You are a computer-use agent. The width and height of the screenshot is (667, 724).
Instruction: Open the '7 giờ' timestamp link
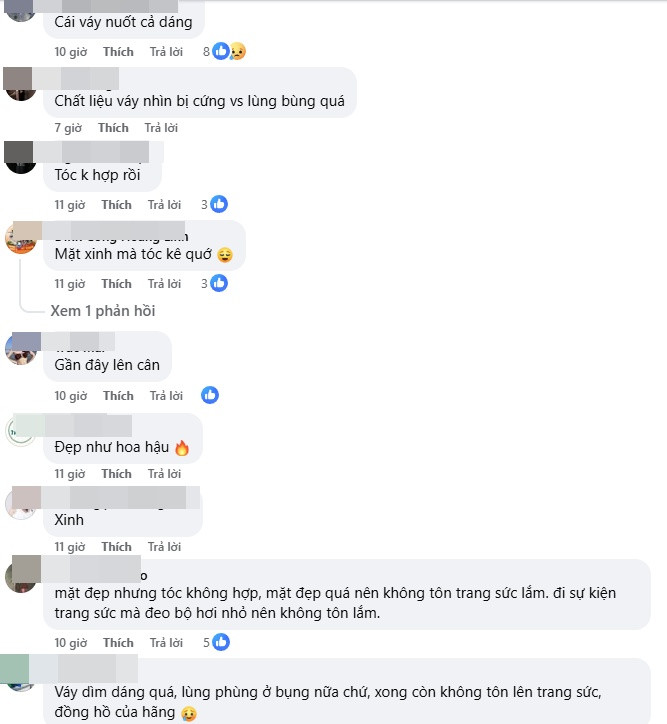68,128
